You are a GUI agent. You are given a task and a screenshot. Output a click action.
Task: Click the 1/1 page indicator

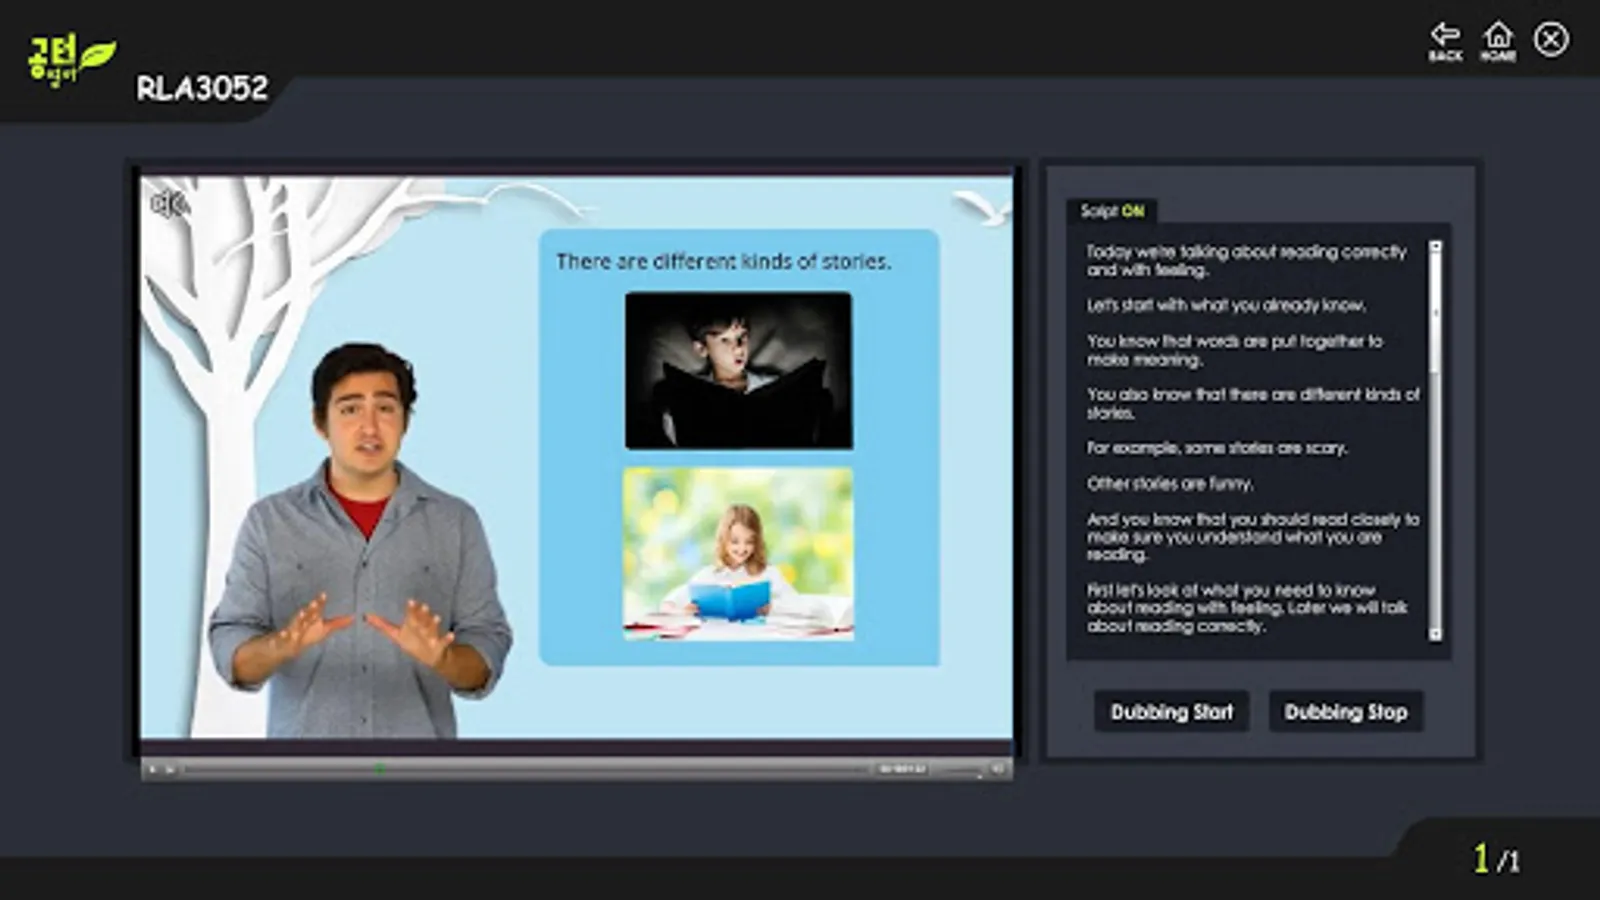tap(1496, 859)
